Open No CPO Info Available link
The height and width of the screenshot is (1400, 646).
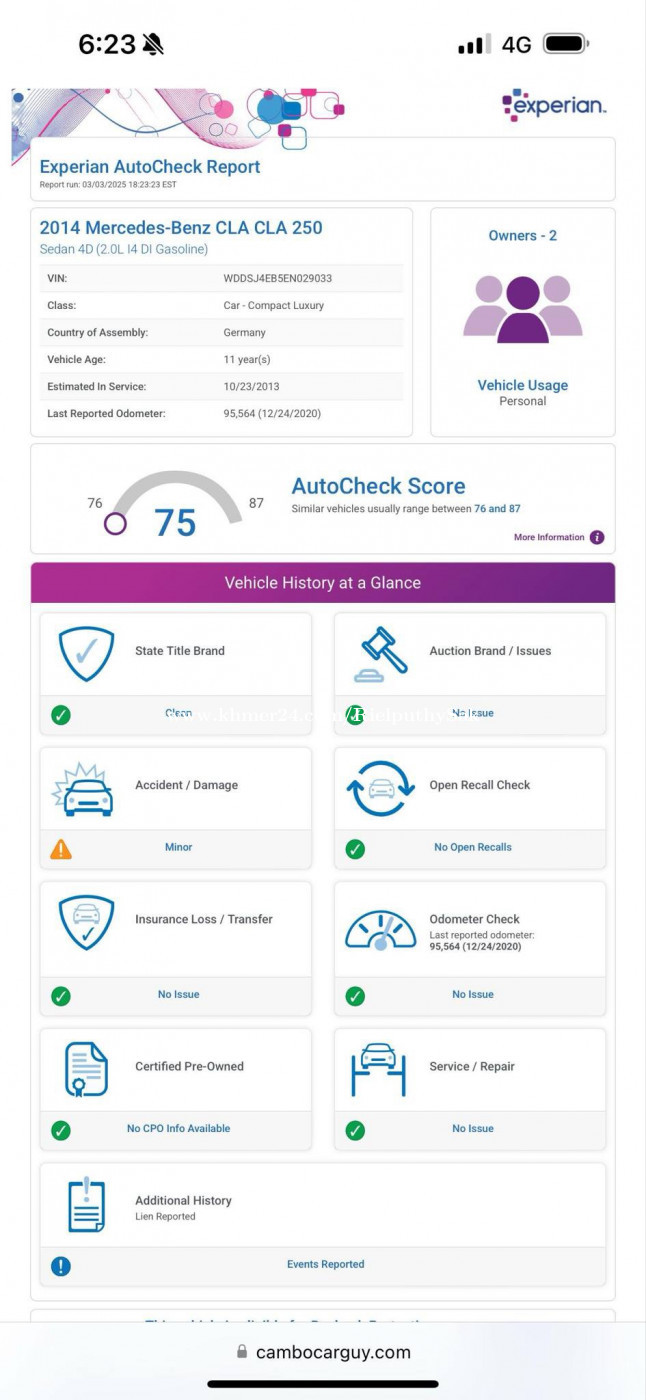coord(178,1128)
